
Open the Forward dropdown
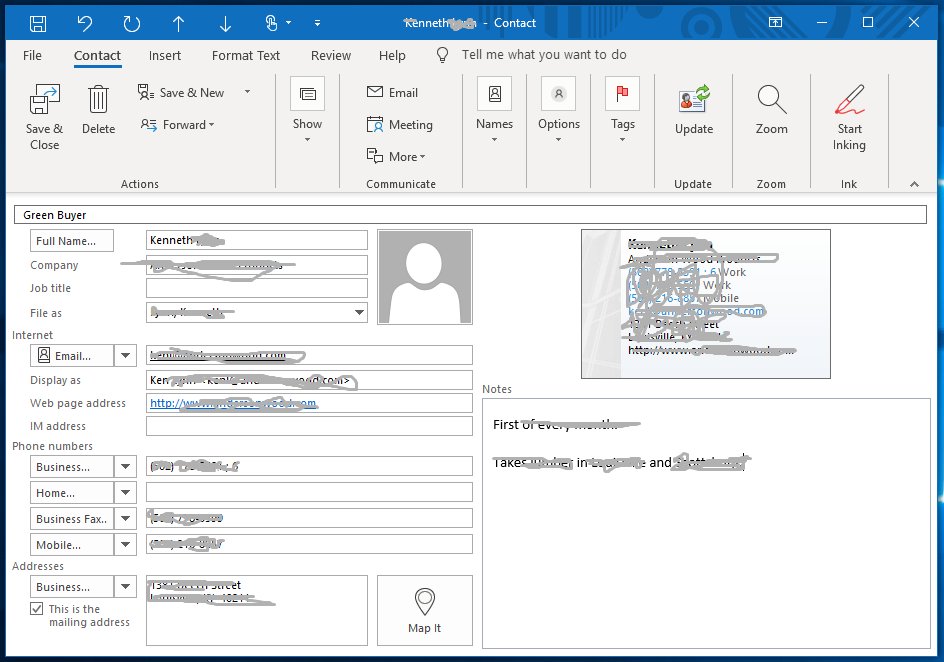point(178,125)
